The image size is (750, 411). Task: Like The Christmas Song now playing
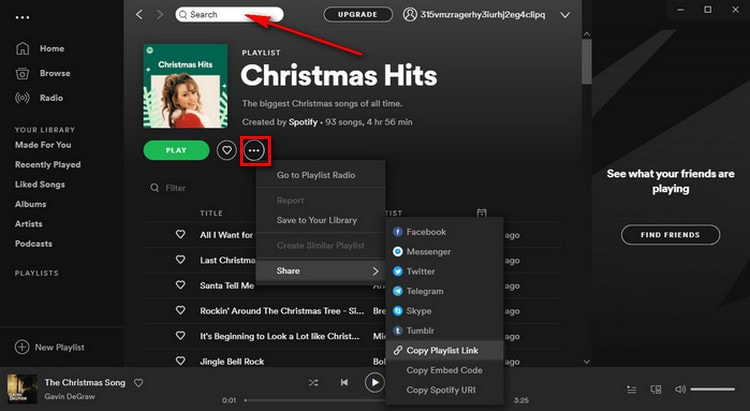138,383
